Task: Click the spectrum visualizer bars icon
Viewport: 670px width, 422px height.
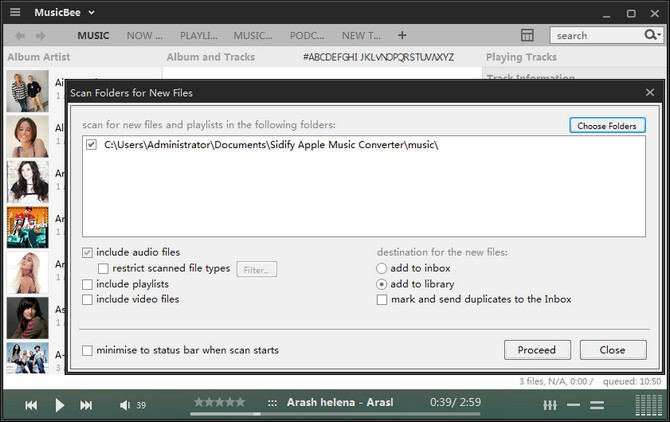Action: (649, 405)
